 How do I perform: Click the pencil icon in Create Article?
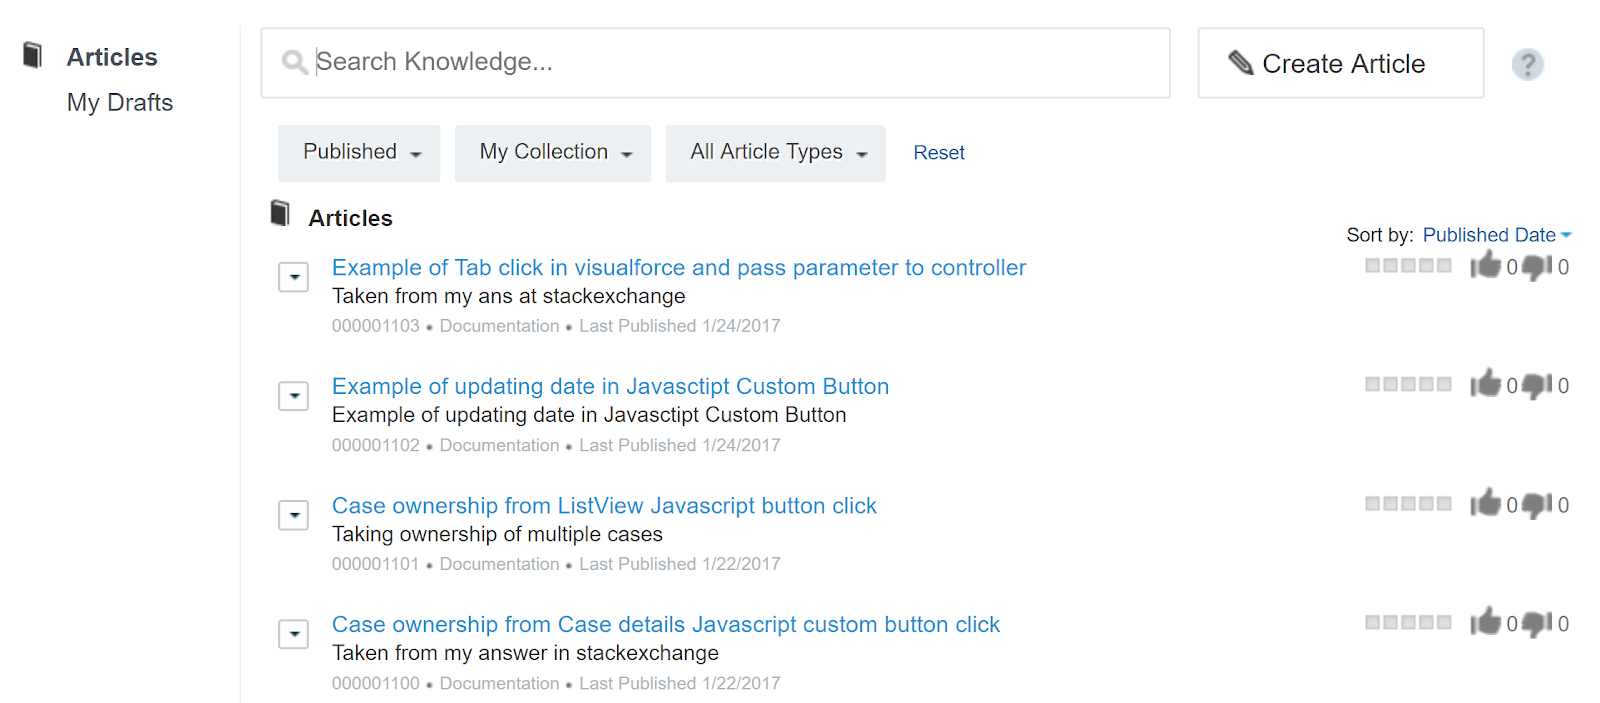(1240, 63)
